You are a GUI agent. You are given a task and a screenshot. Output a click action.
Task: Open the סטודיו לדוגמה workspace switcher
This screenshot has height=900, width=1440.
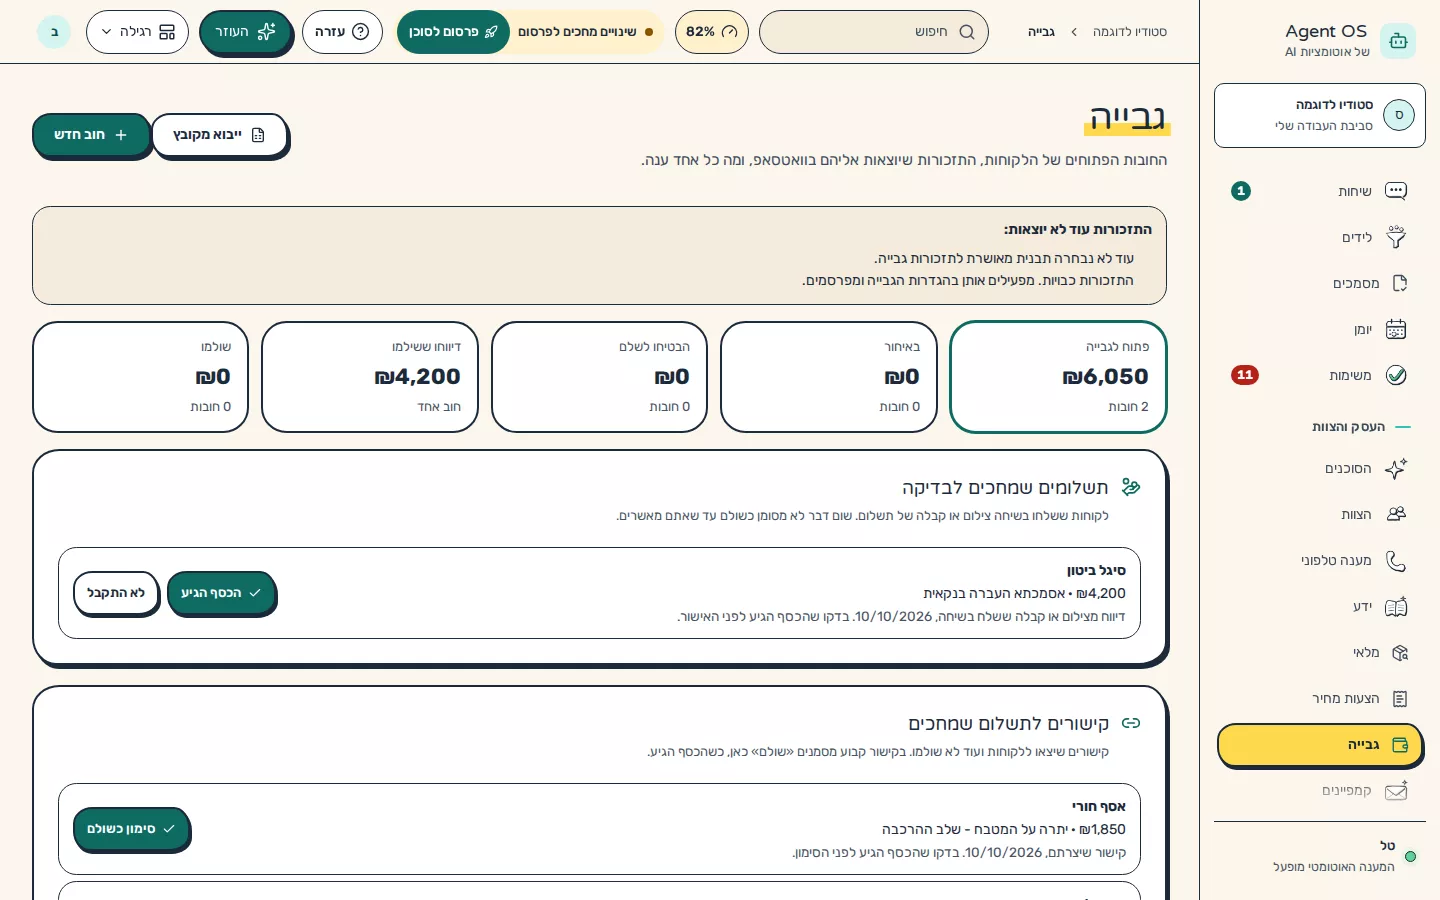pyautogui.click(x=1320, y=116)
